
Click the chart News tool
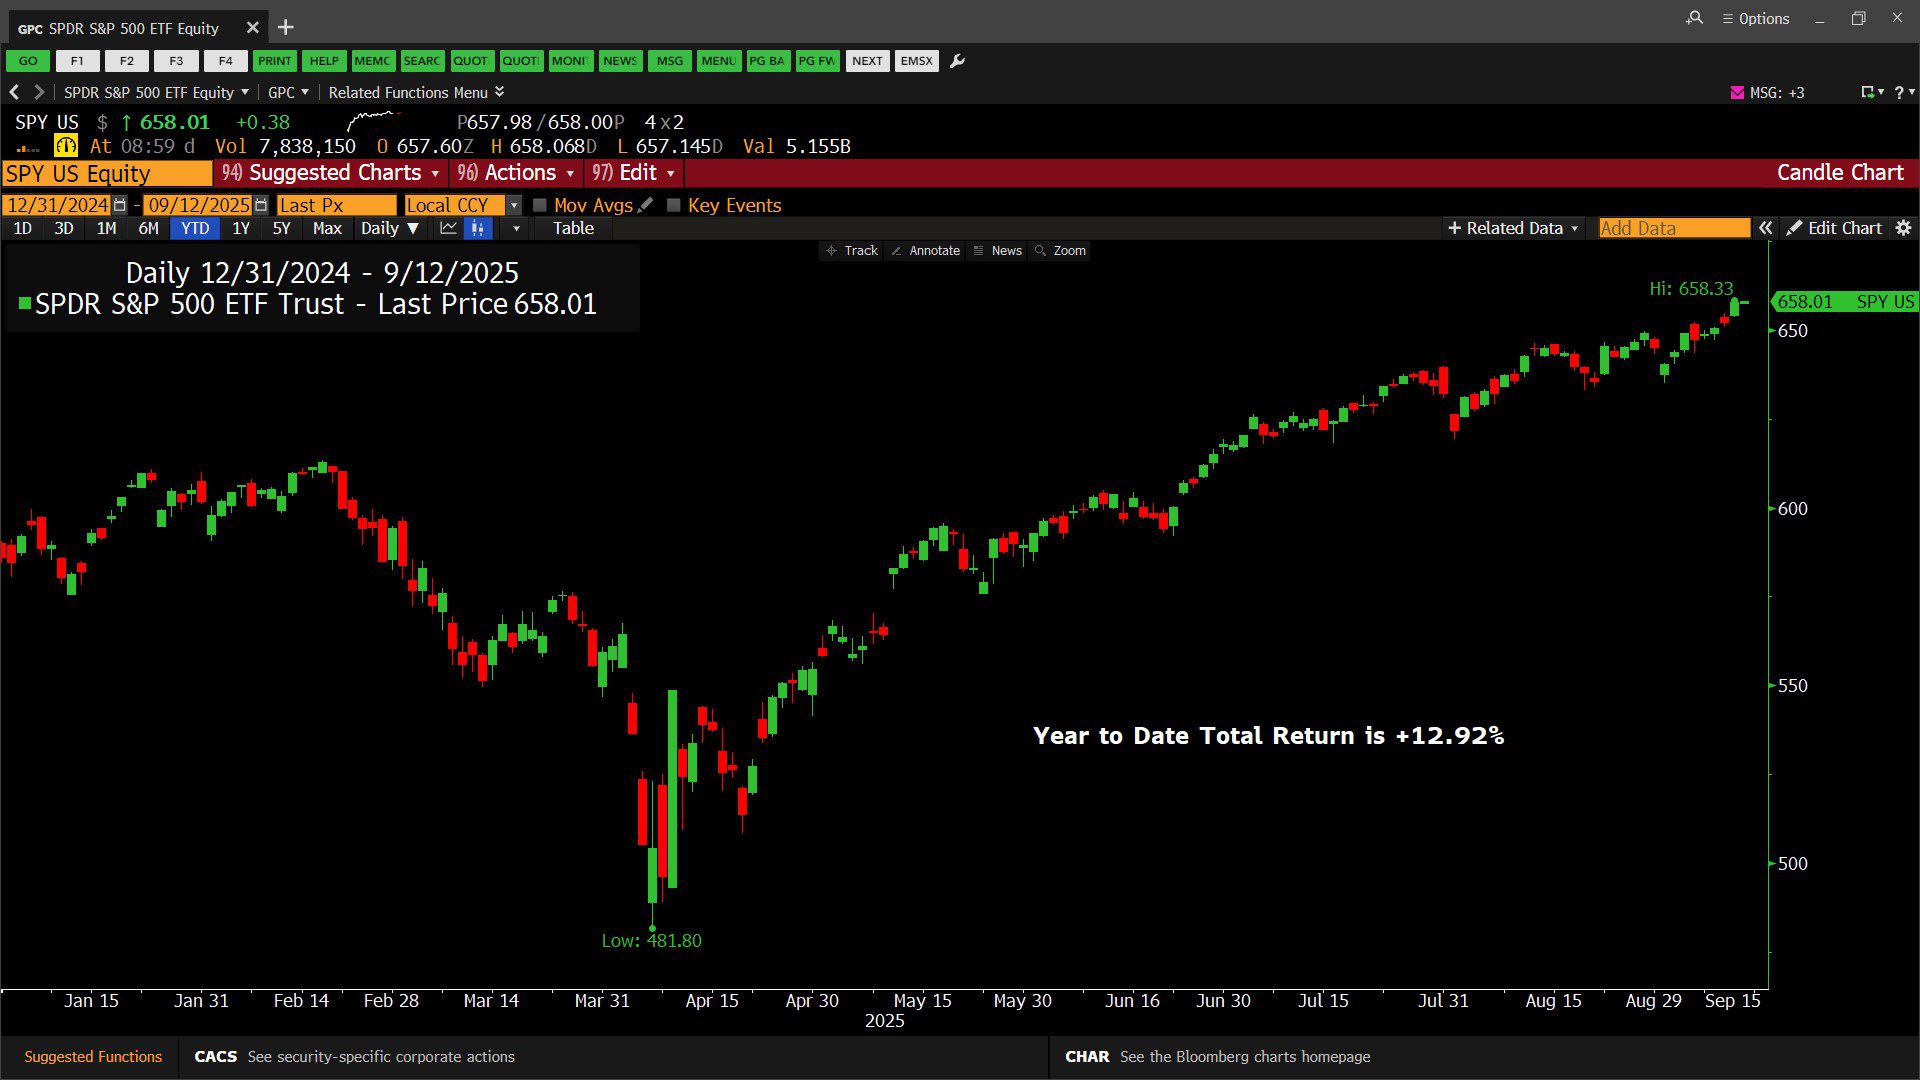pyautogui.click(x=998, y=251)
